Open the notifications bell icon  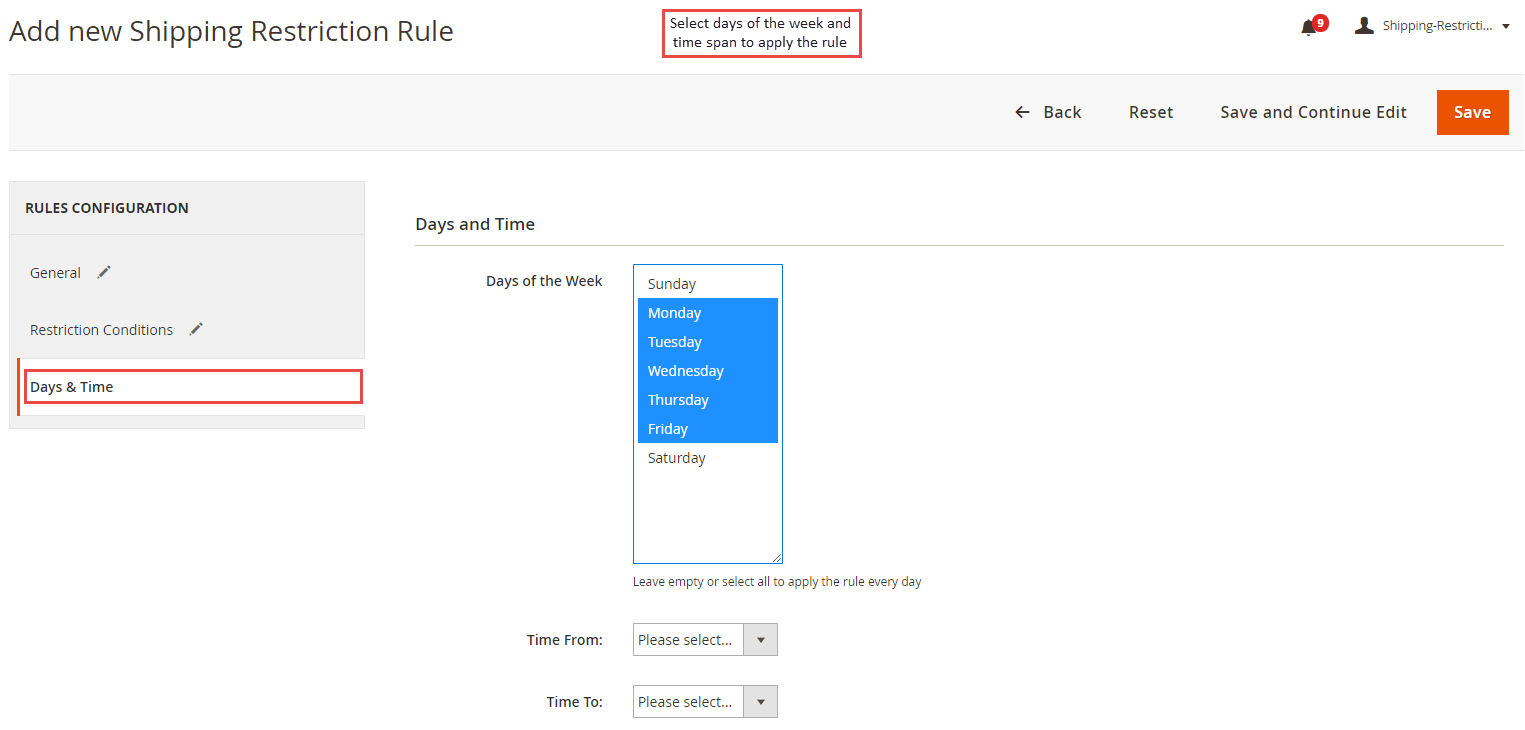pyautogui.click(x=1308, y=28)
